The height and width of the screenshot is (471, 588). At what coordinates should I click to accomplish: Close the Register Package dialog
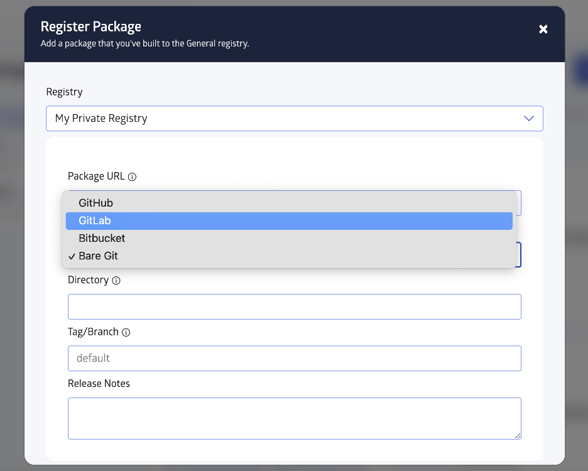543,29
